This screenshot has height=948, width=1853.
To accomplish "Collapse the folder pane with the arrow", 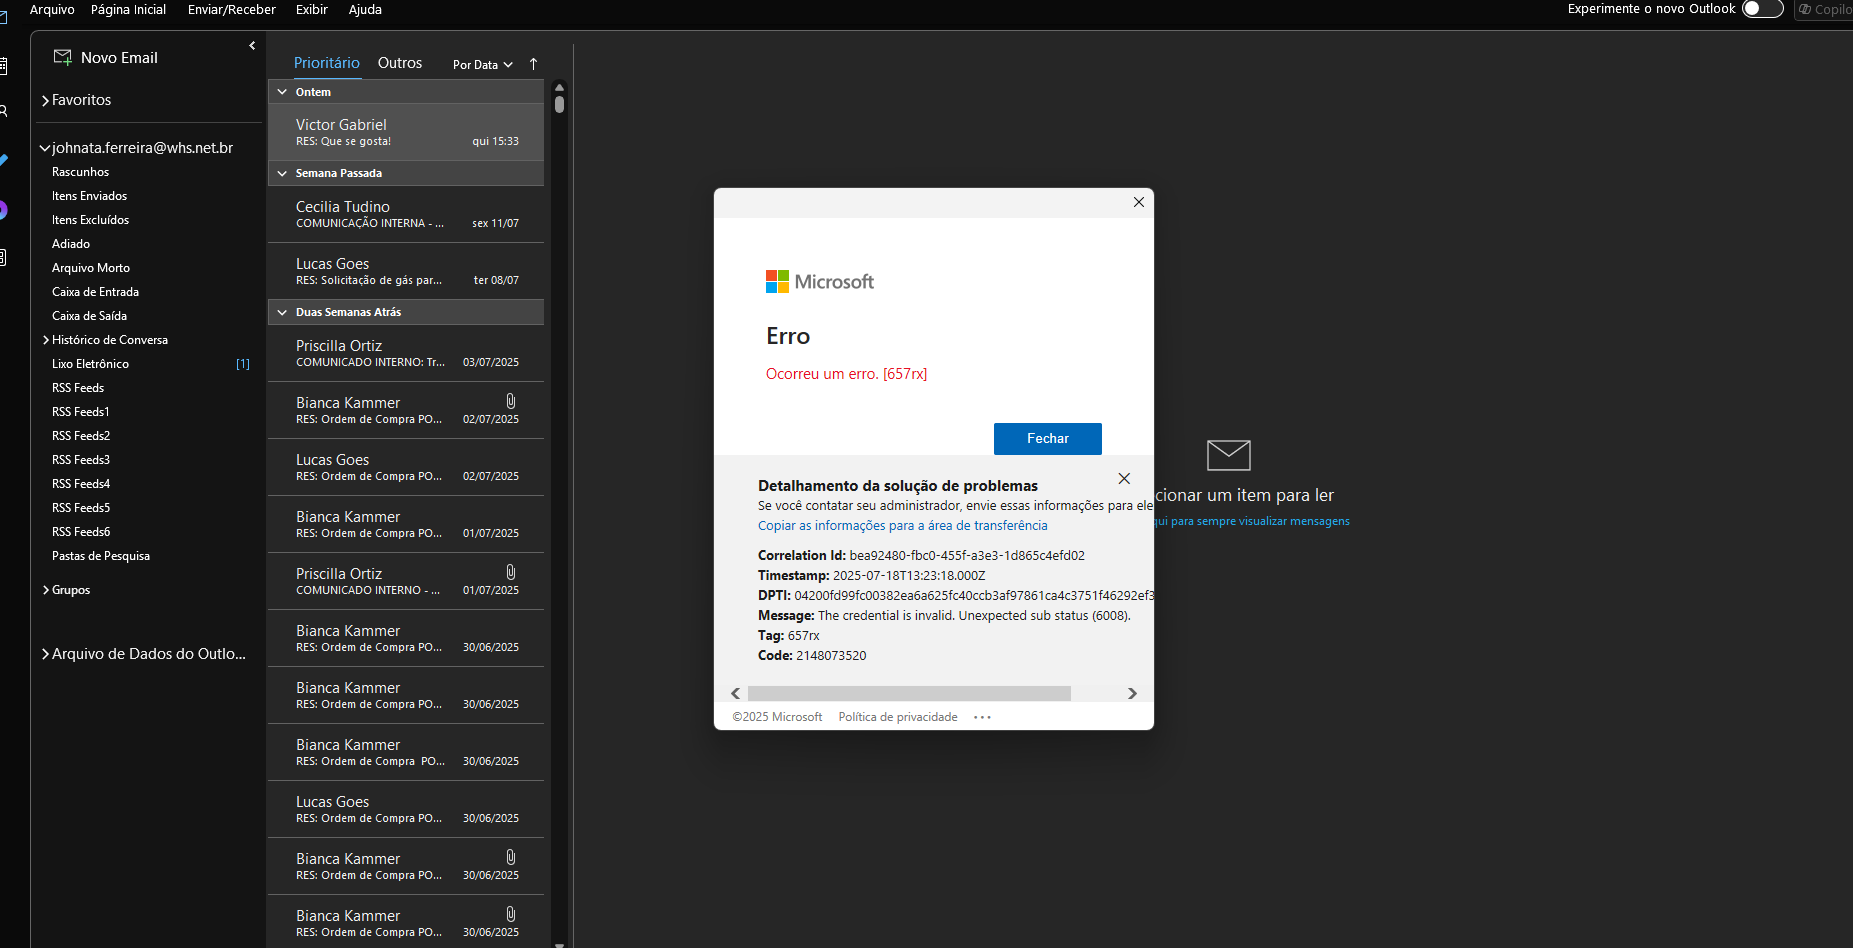I will [x=252, y=45].
